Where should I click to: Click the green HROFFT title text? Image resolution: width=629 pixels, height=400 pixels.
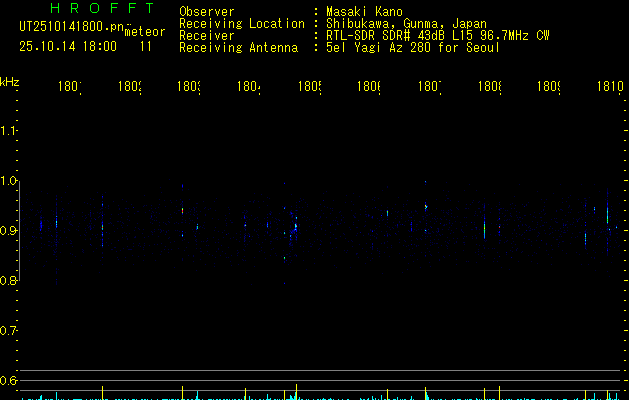coord(103,8)
